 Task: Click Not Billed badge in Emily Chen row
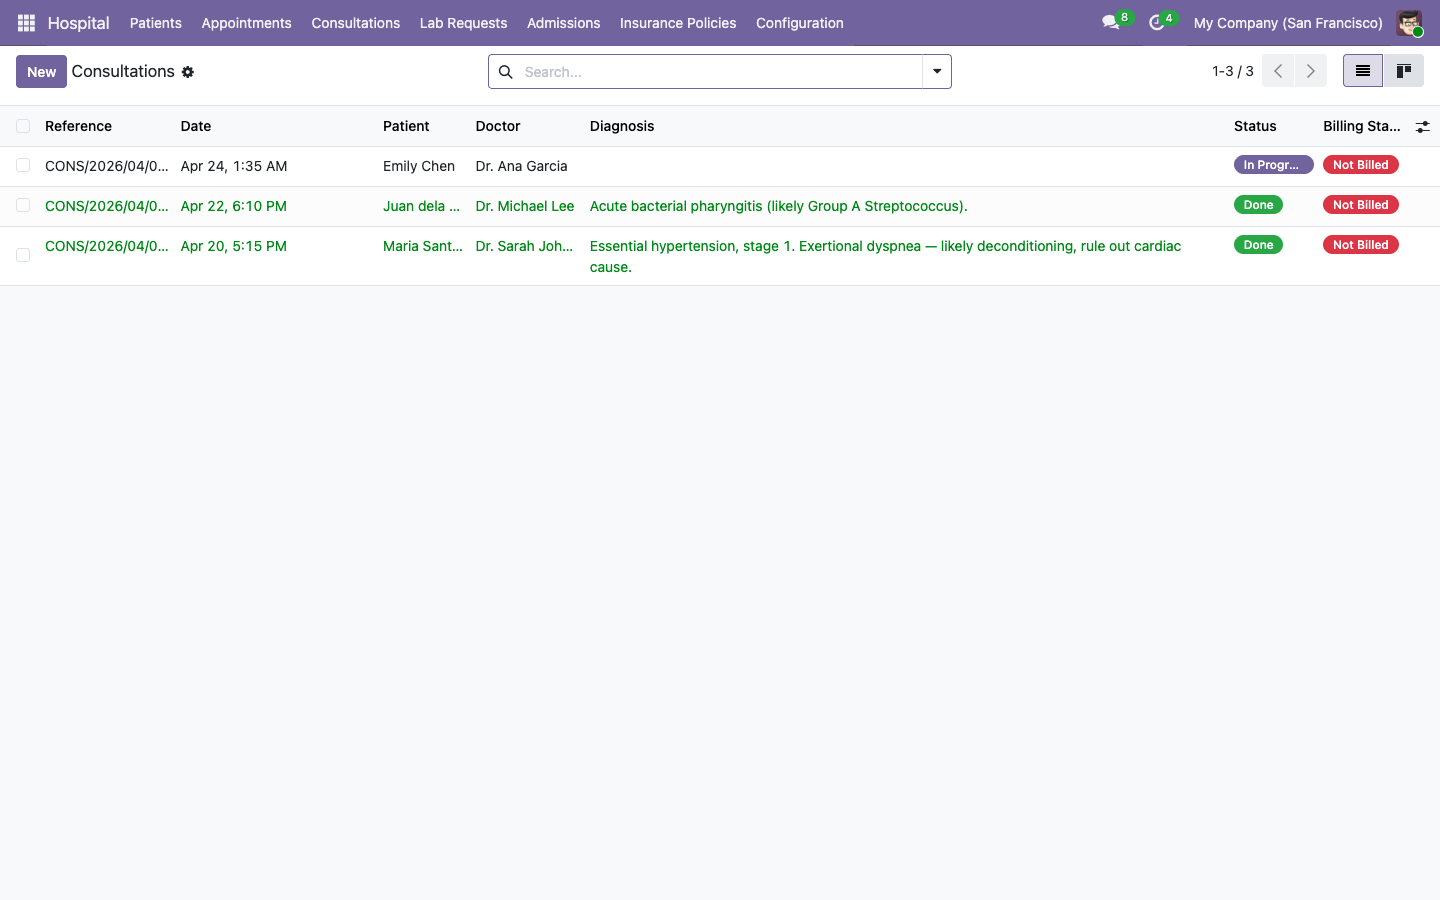click(1360, 165)
